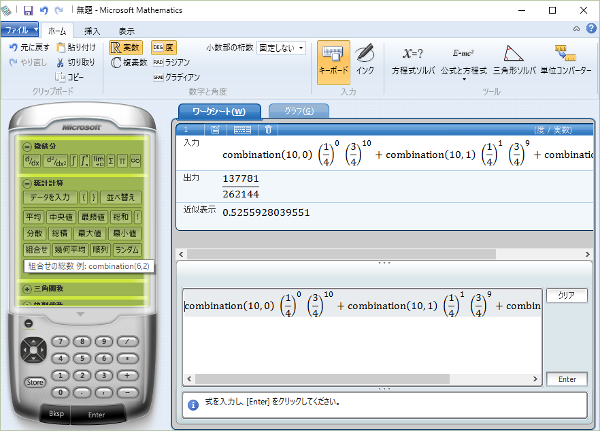
Task: Collapse the 統計計算 statistics section
Action: pyautogui.click(x=27, y=183)
